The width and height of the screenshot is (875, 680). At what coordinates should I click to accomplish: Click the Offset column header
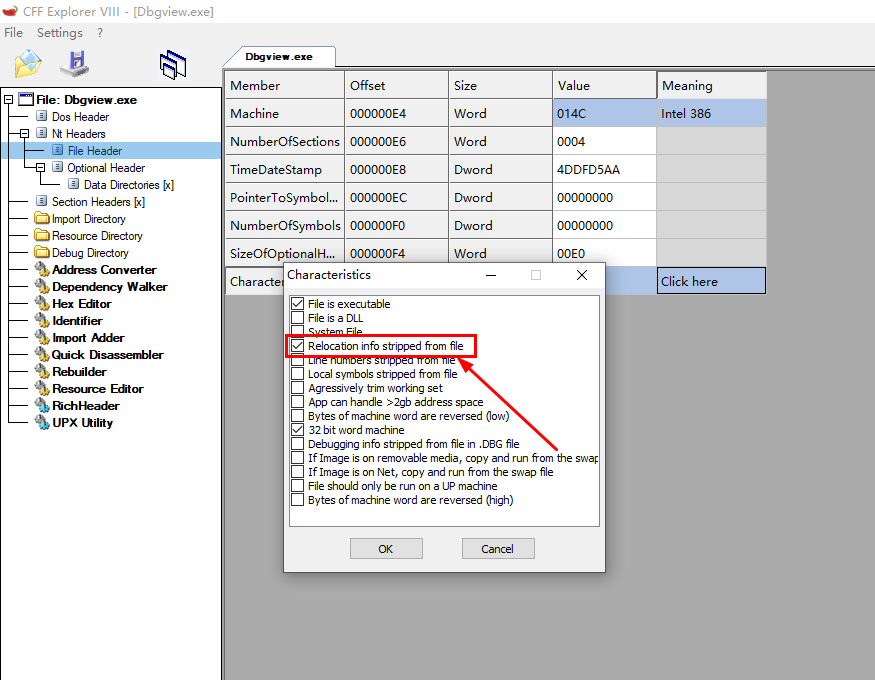point(397,85)
